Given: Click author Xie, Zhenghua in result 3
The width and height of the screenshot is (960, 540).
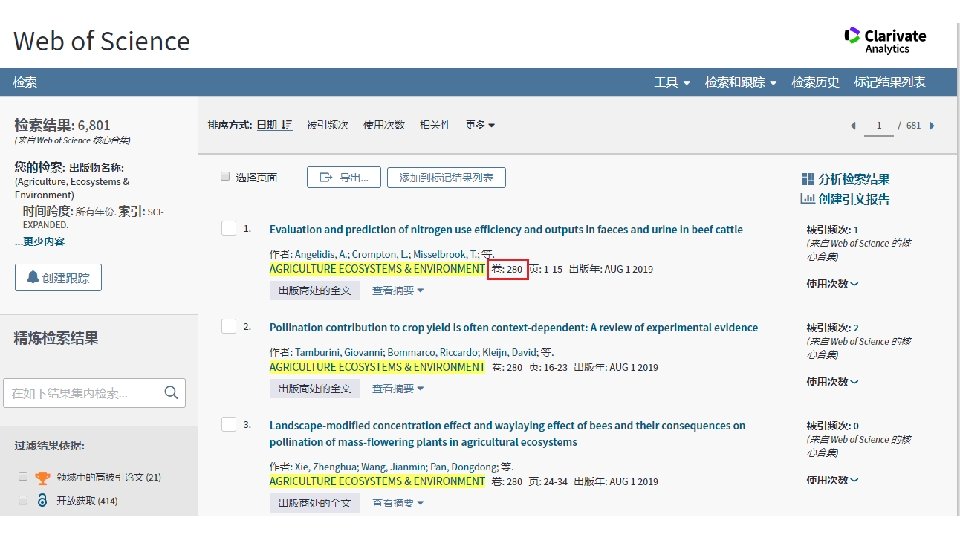Looking at the screenshot, I should [325, 467].
